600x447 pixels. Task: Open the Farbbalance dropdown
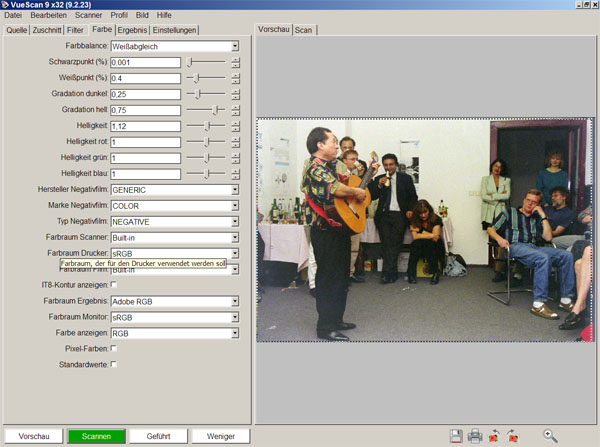tap(235, 46)
